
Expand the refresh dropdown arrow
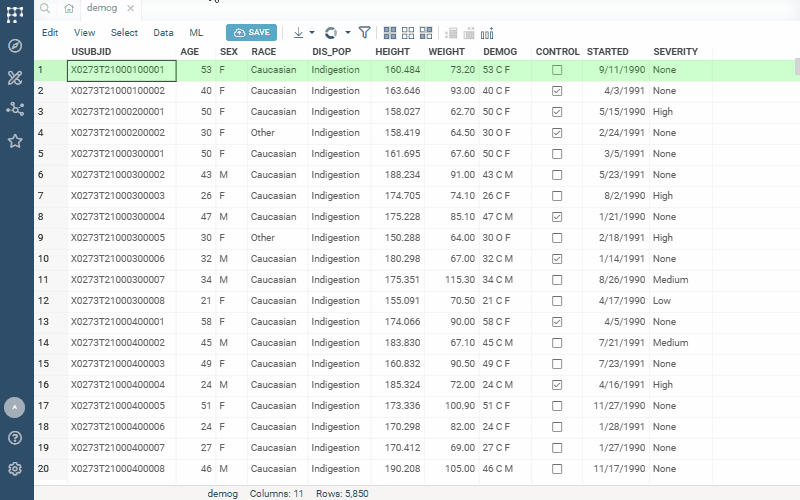tap(347, 33)
